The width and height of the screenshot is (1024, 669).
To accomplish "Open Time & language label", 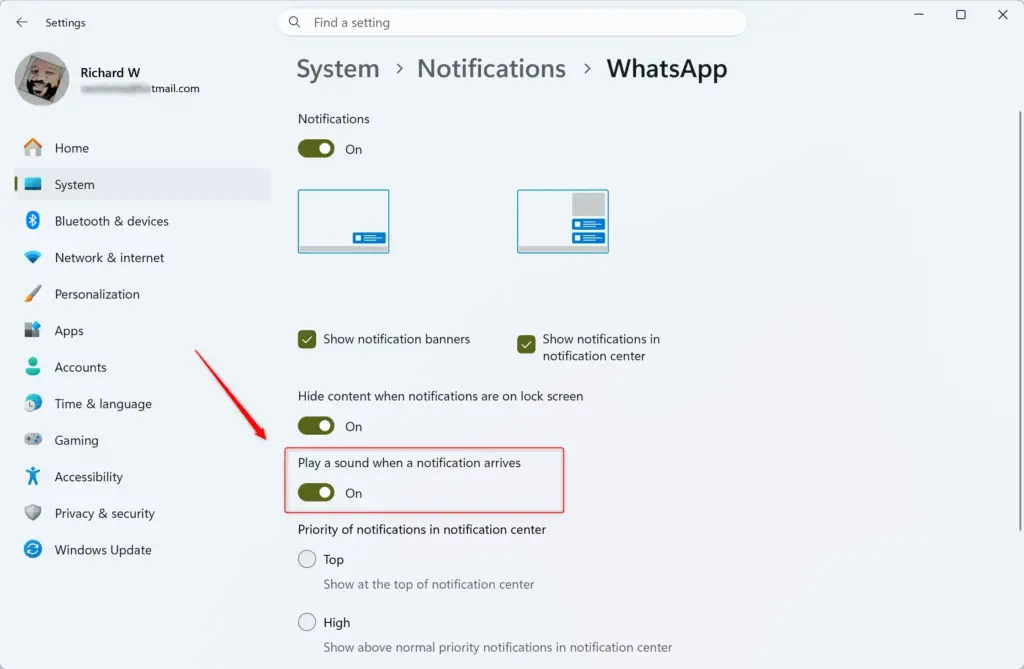I will pyautogui.click(x=103, y=404).
